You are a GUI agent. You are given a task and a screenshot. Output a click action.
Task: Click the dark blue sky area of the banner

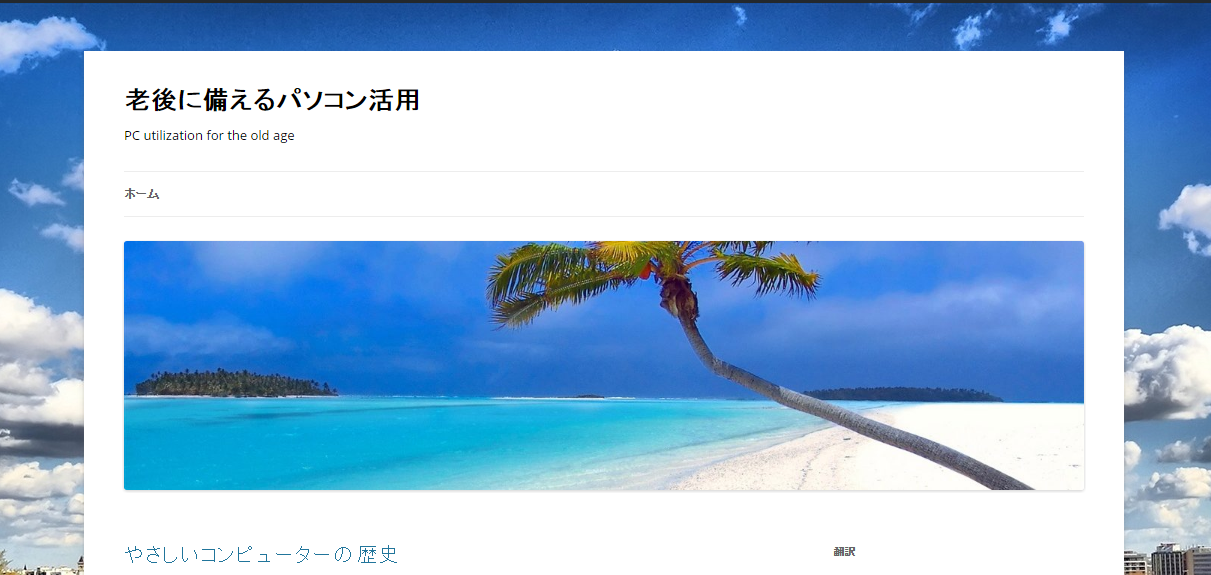[x=300, y=300]
